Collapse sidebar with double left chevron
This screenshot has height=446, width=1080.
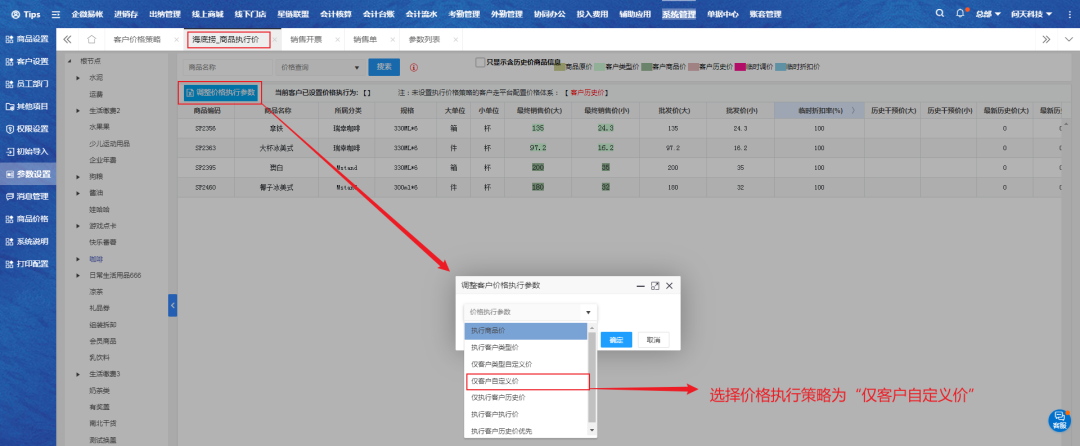click(x=67, y=39)
